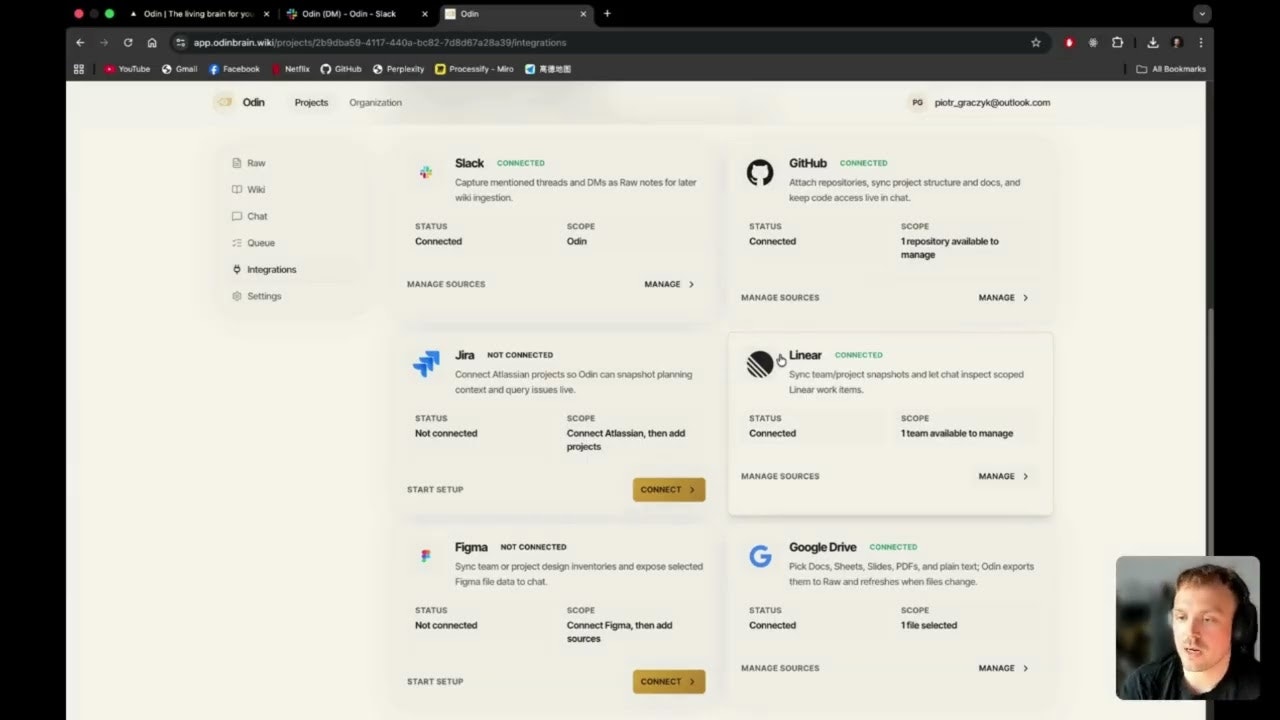Click Slack card Manage chevron arrow
This screenshot has width=1280, height=720.
(691, 284)
